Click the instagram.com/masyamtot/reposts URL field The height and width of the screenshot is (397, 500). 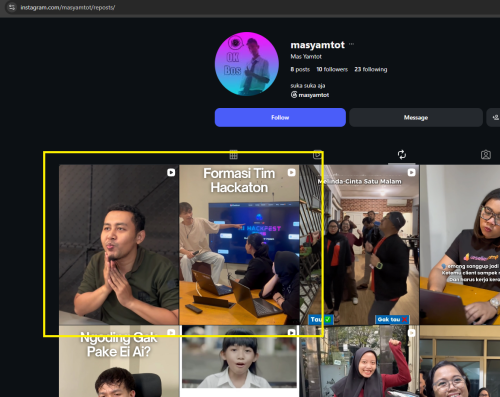click(x=68, y=7)
